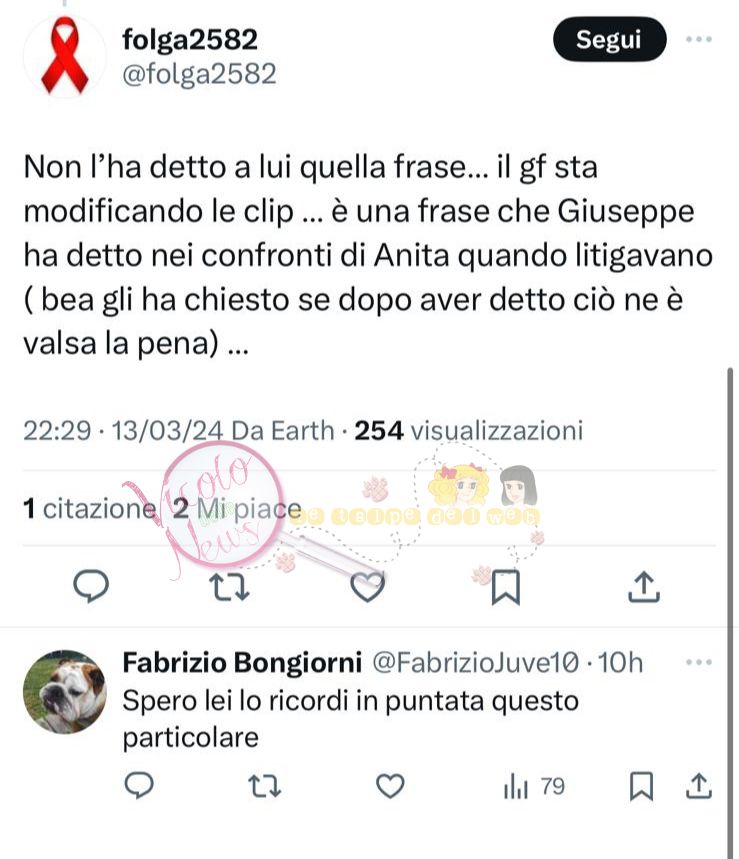Bookmark Fabrizio Bongiorni's reply
The height and width of the screenshot is (859, 739).
[641, 786]
